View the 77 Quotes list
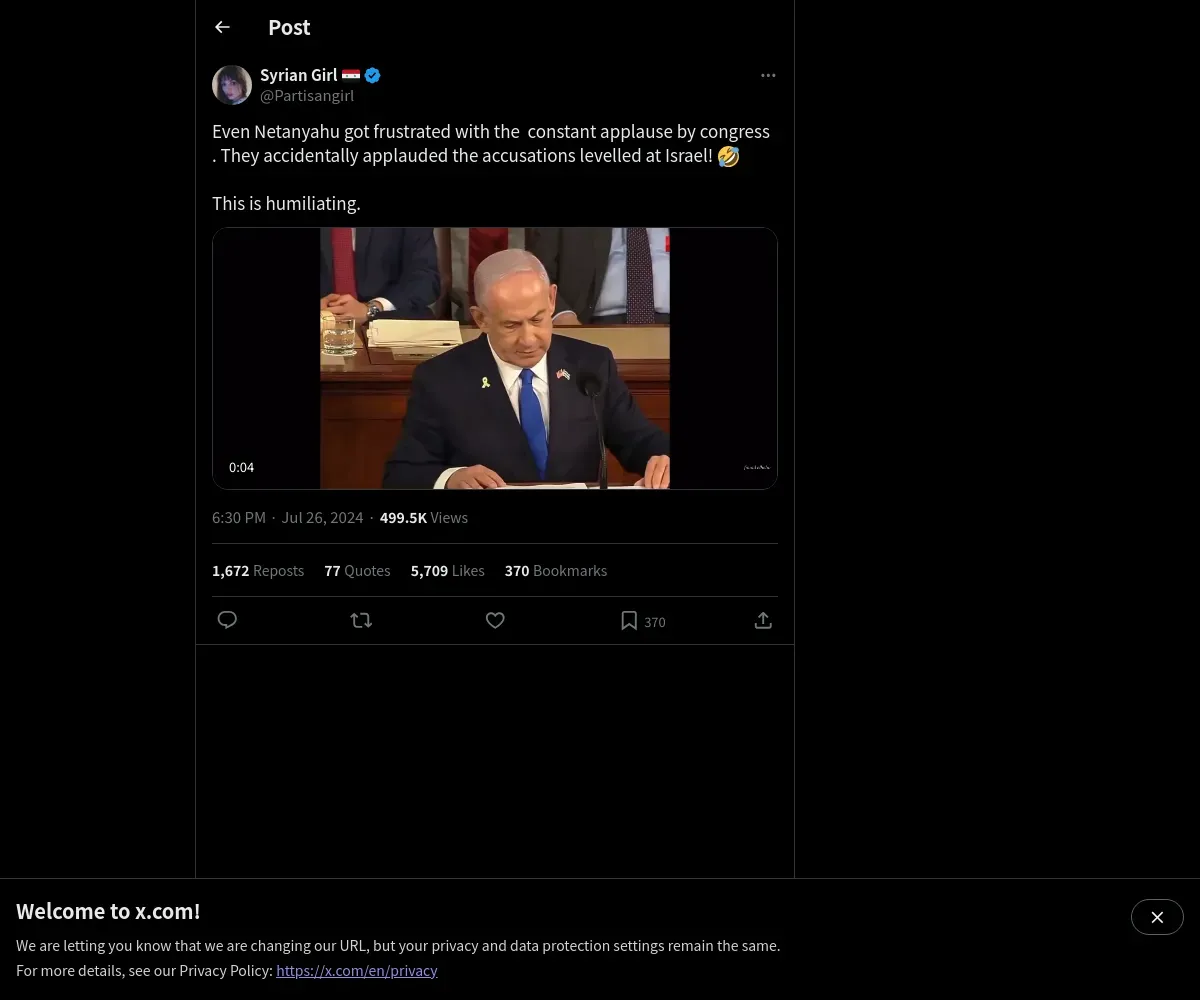The image size is (1200, 1000). (357, 571)
